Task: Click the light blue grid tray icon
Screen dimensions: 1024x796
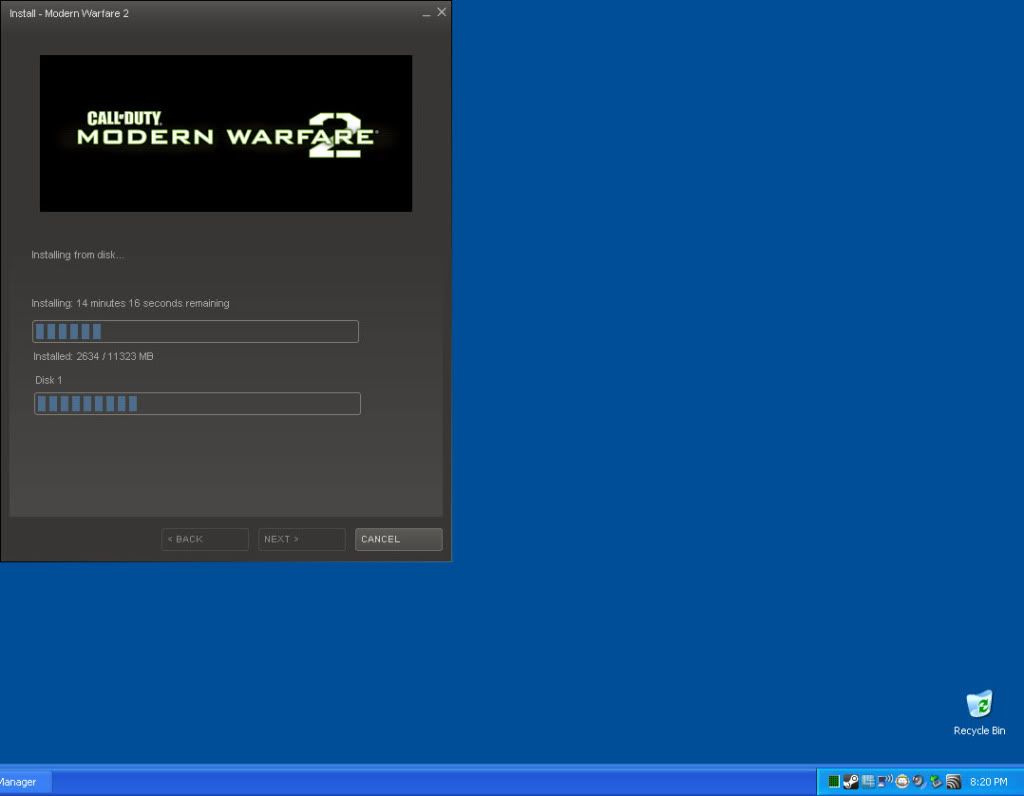Action: [x=868, y=782]
